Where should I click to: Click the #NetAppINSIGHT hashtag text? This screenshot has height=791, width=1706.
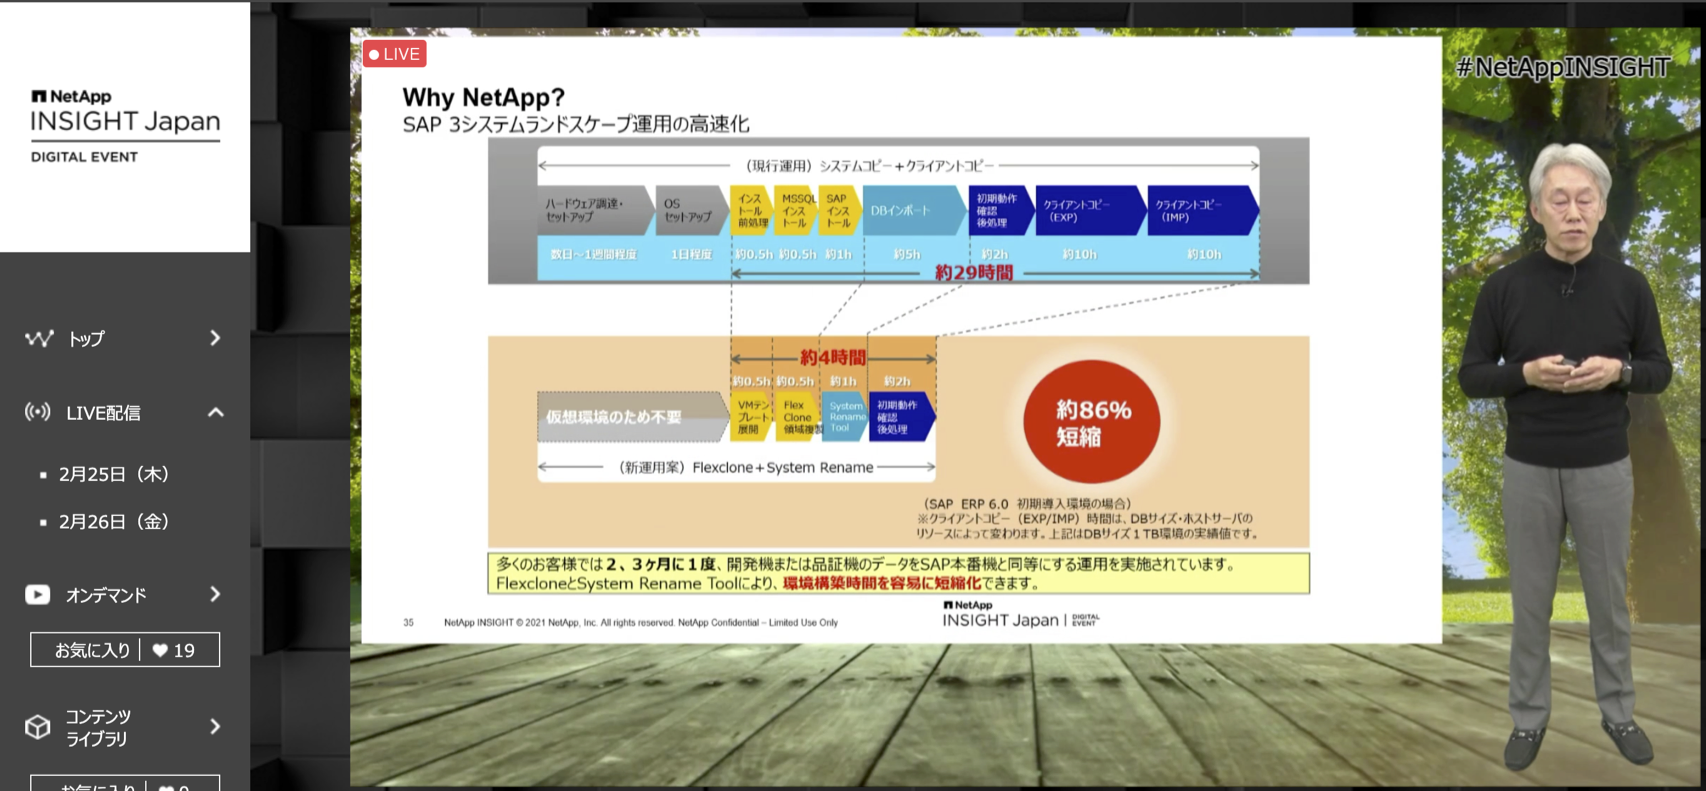(1563, 67)
